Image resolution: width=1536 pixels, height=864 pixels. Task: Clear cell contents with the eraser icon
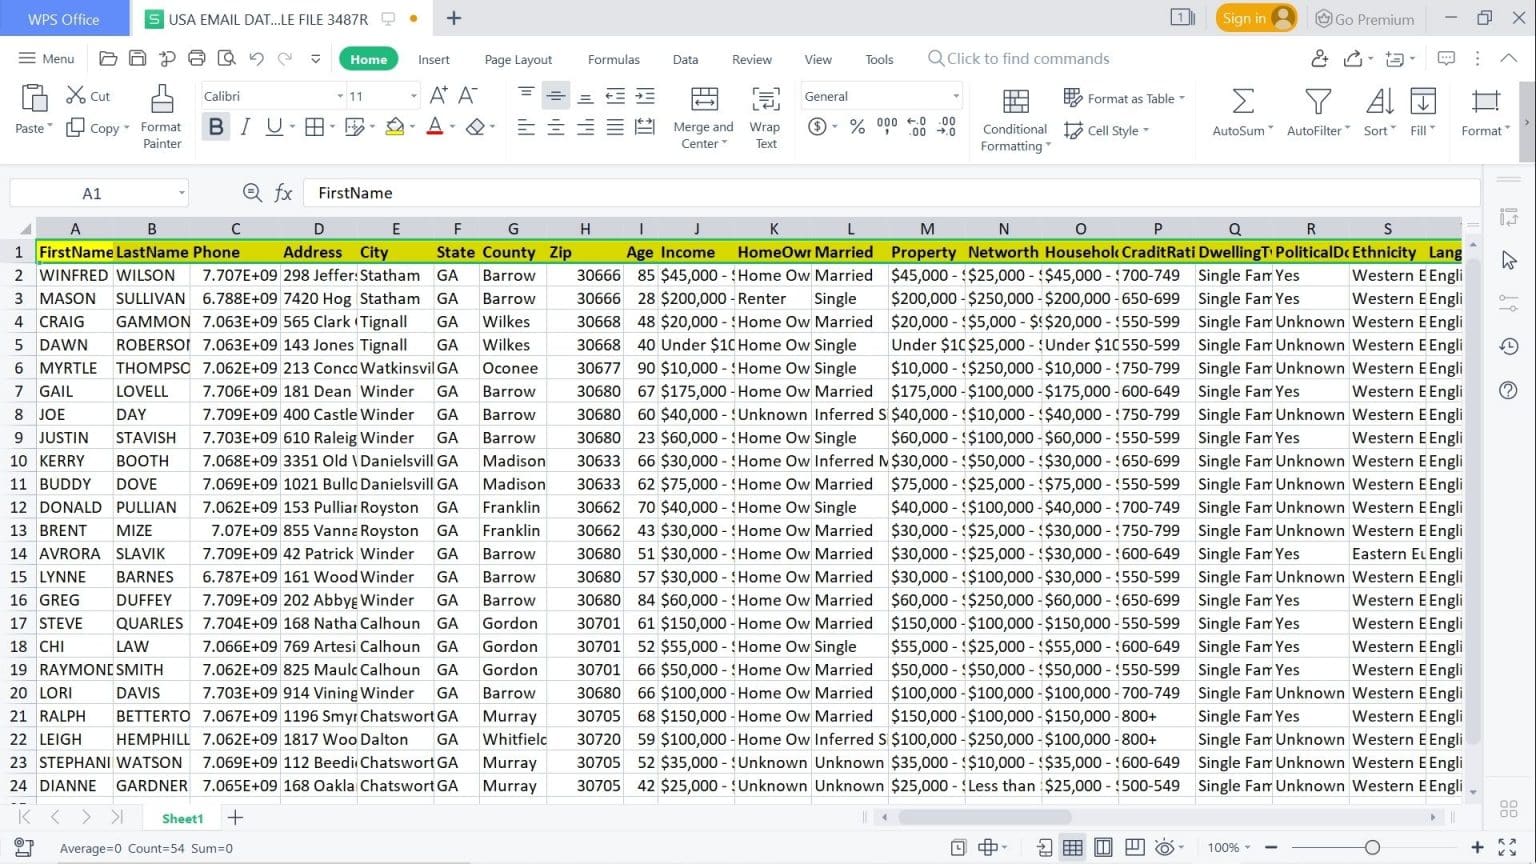point(476,127)
